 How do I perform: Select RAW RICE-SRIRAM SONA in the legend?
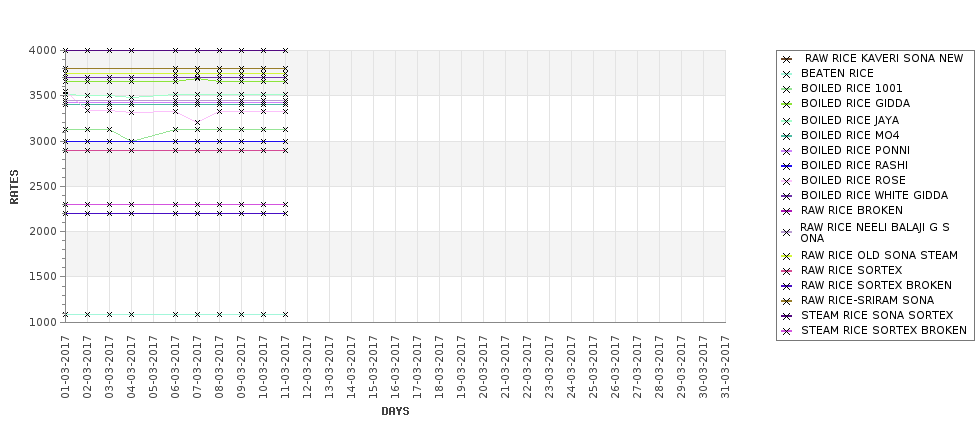coord(867,300)
